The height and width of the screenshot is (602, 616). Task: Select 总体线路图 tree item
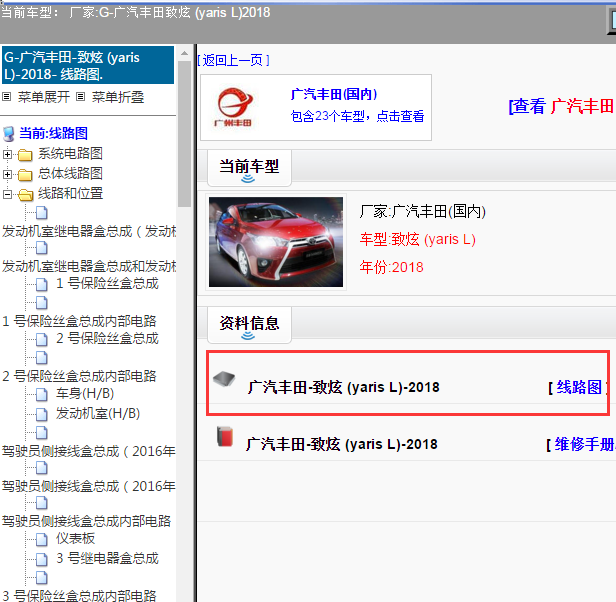[x=70, y=173]
